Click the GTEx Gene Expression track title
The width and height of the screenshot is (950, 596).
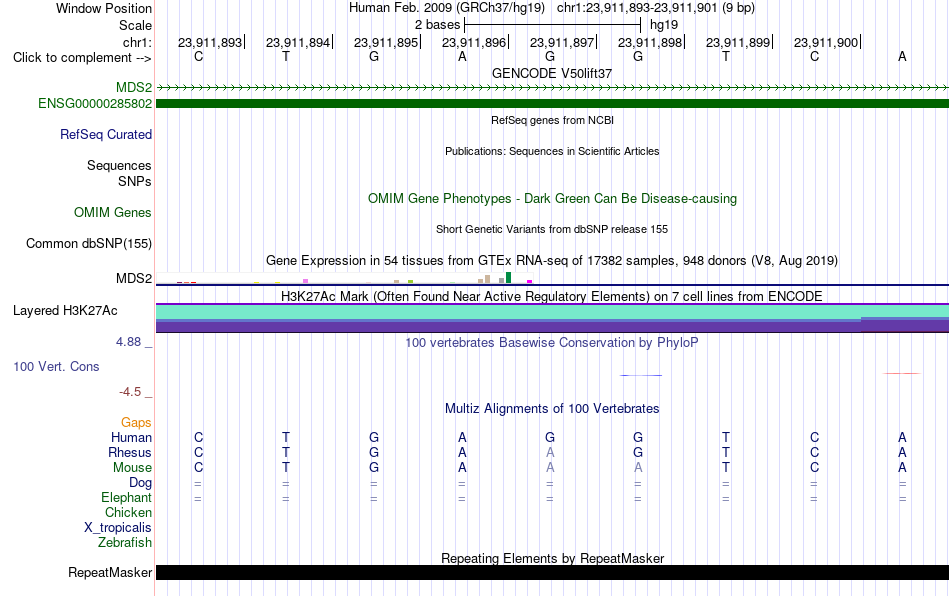click(x=552, y=260)
